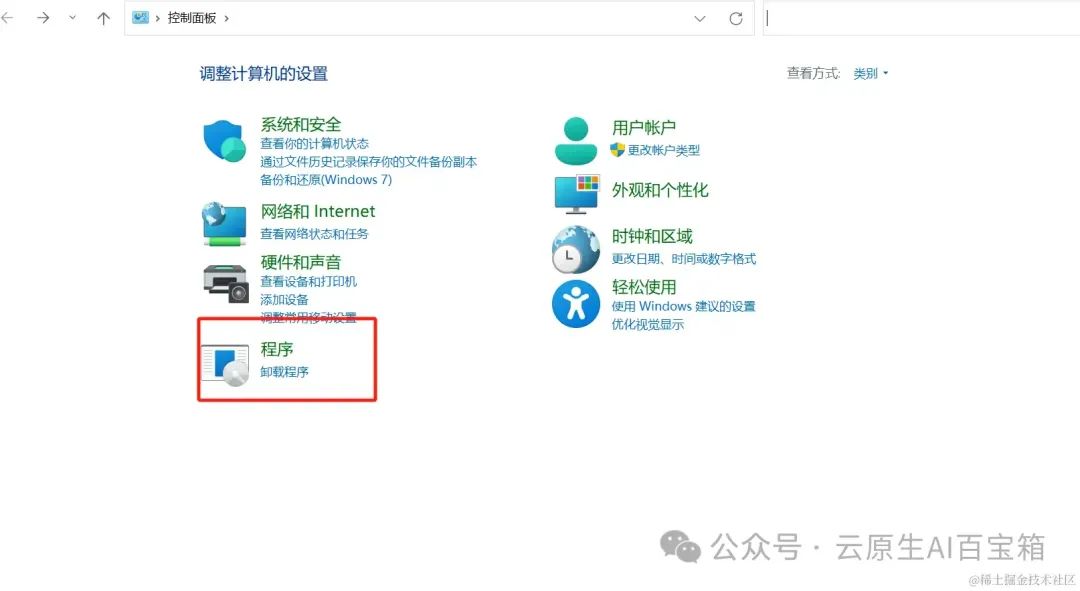1080x591 pixels.
Task: Click the Control Panel search box
Action: click(x=921, y=19)
